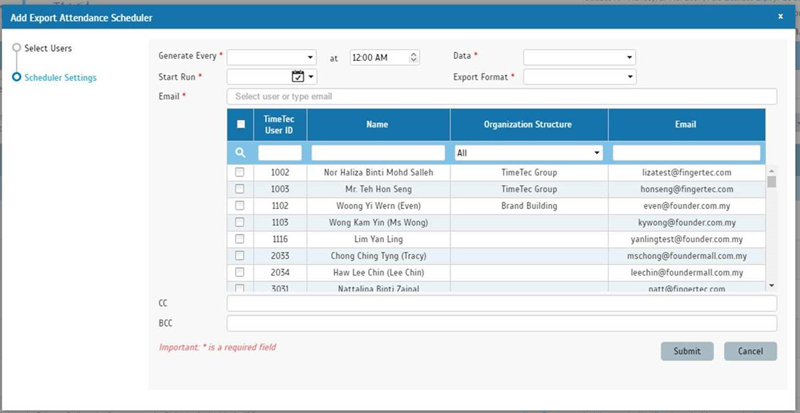This screenshot has width=800, height=413.
Task: Select the checkbox for Woong Yi Wern (Even)
Action: (x=240, y=206)
